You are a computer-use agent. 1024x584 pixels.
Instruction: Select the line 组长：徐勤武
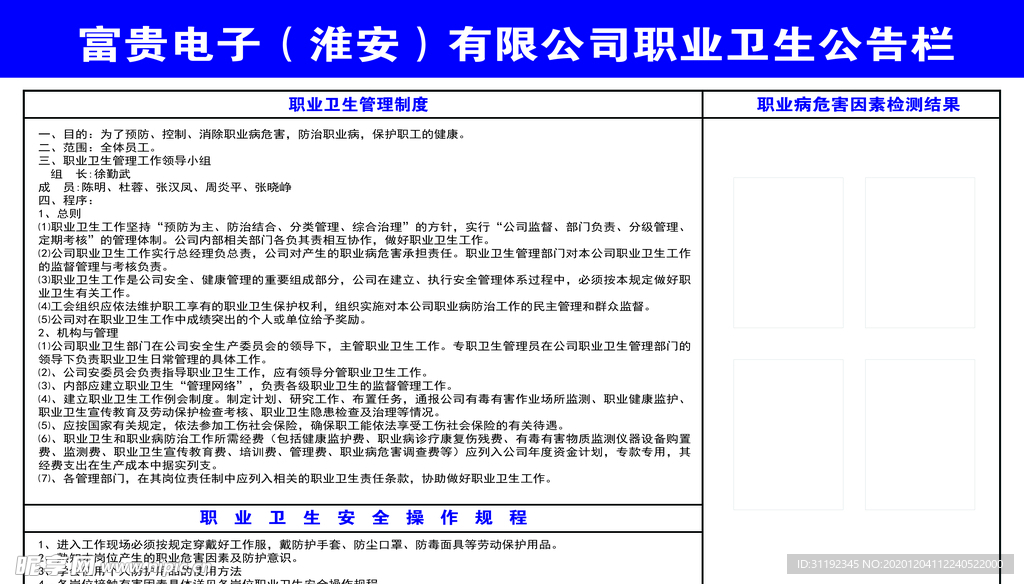pos(91,174)
